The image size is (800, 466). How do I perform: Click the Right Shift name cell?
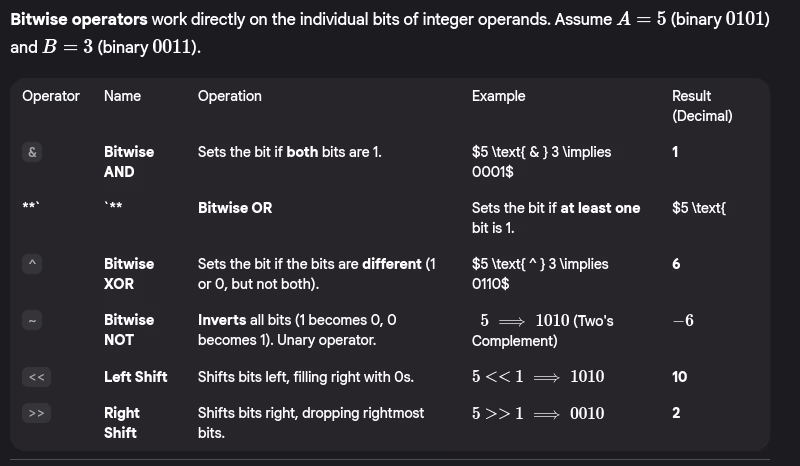click(x=122, y=423)
